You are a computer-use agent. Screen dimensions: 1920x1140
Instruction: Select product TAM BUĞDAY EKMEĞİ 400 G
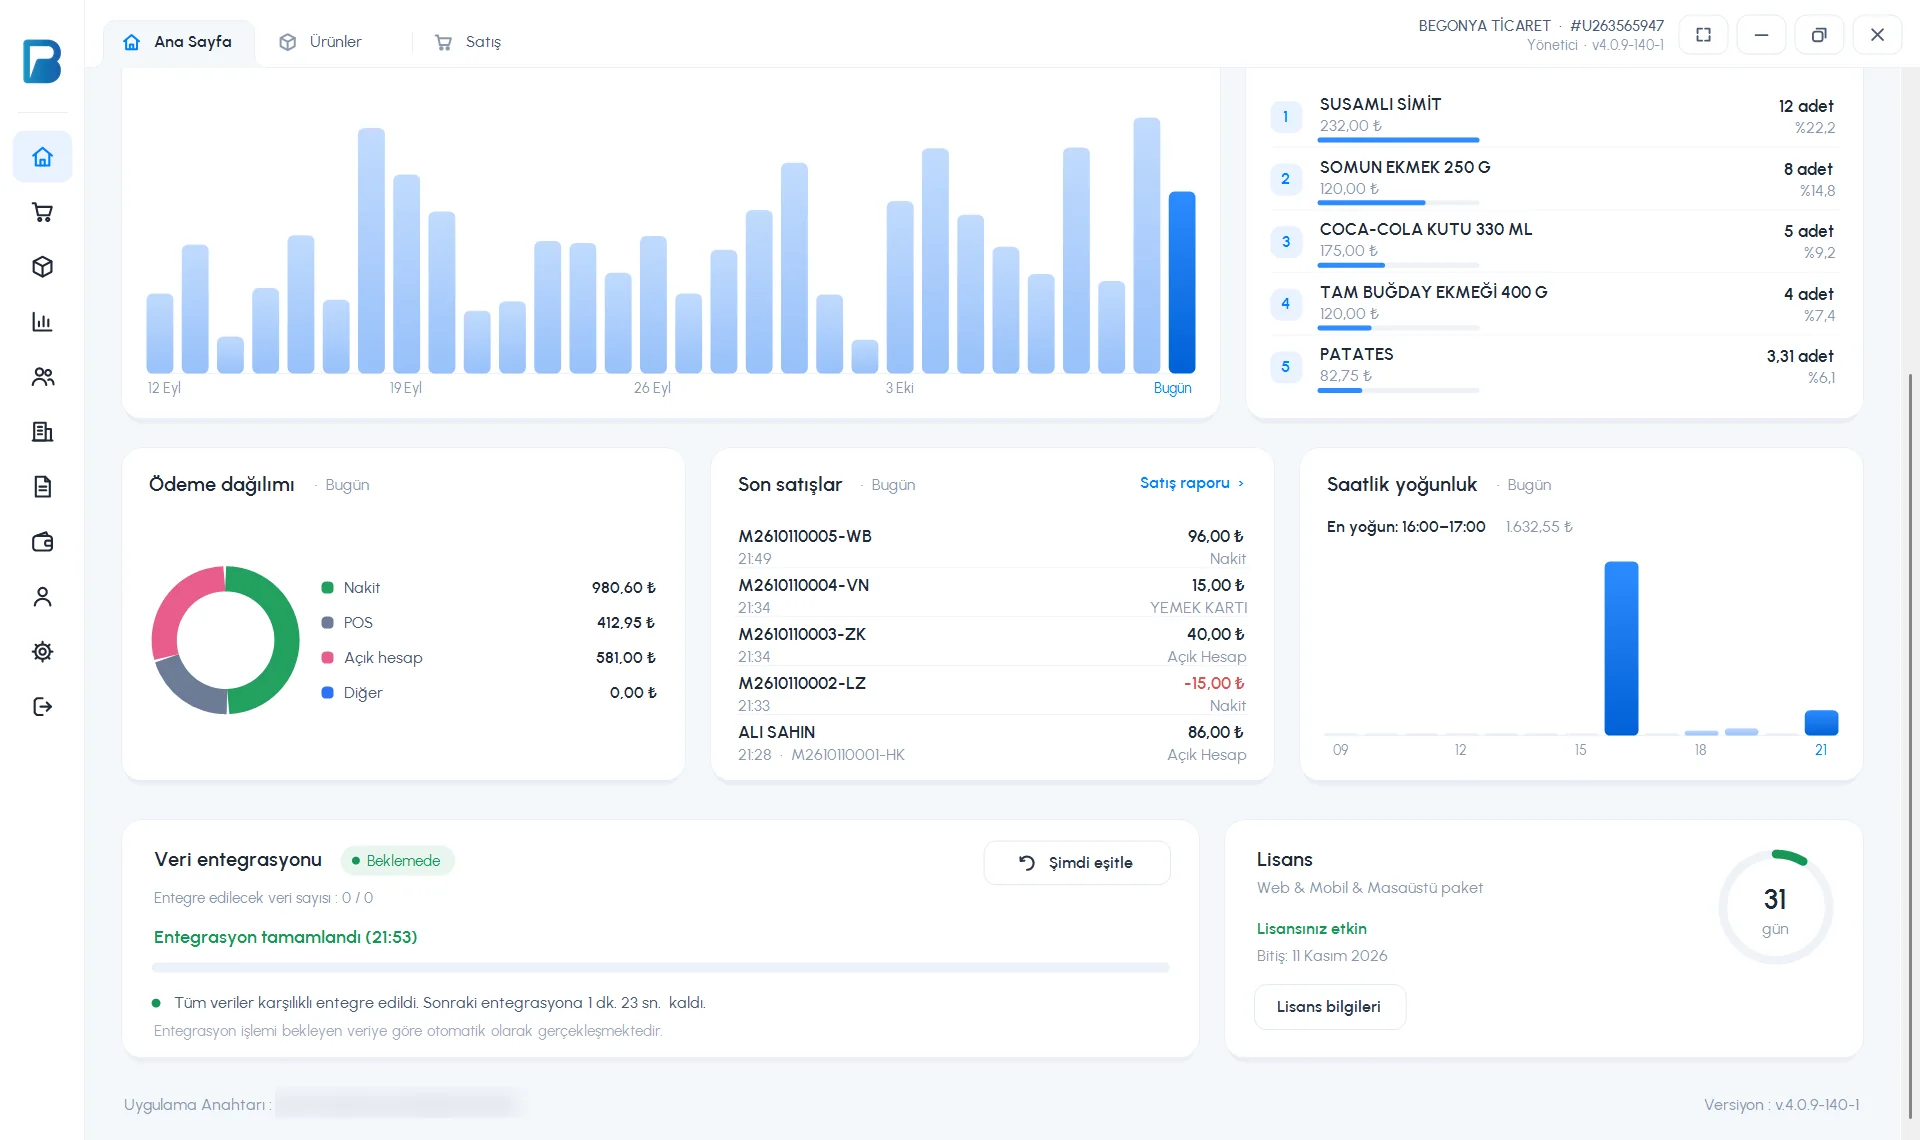(x=1553, y=304)
